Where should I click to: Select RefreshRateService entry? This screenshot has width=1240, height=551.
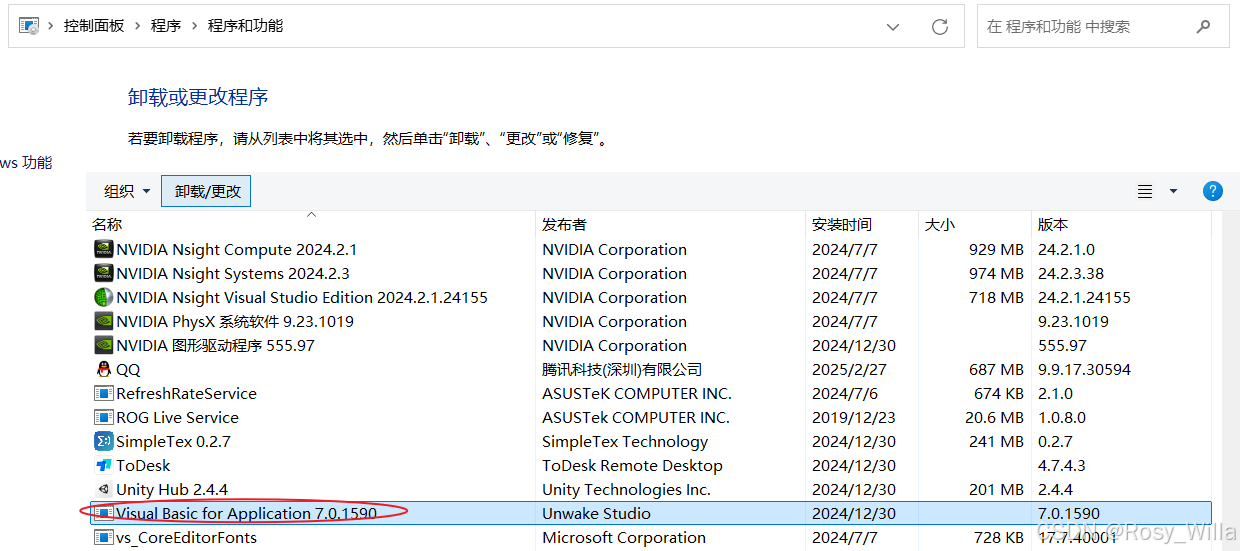(x=186, y=394)
